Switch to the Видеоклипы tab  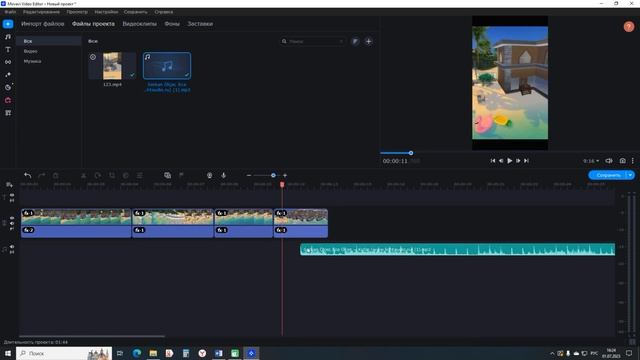[x=140, y=24]
